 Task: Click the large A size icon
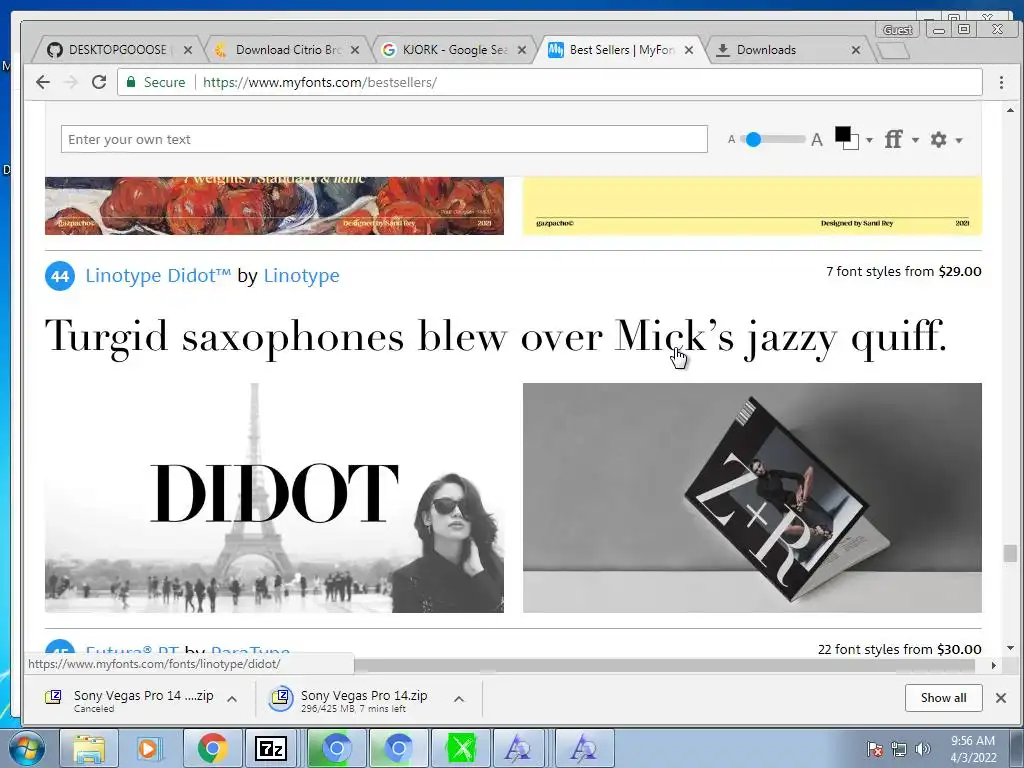click(x=816, y=139)
